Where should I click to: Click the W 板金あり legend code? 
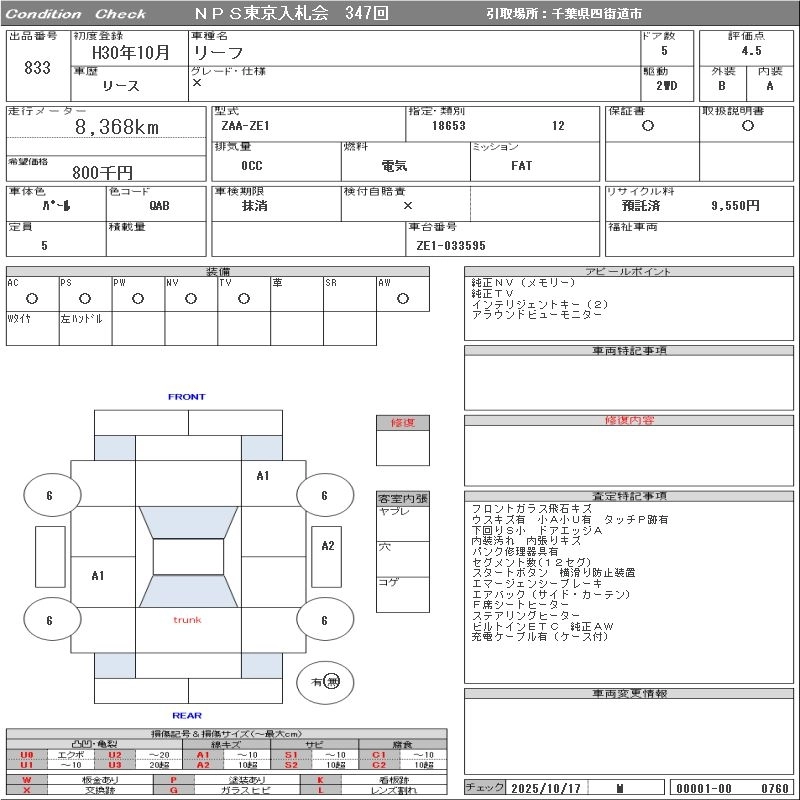click(27, 780)
